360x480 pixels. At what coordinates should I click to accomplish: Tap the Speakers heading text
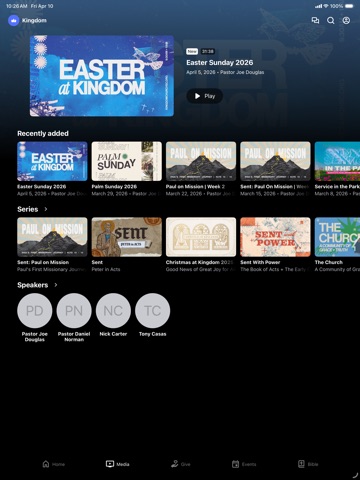[x=33, y=285]
